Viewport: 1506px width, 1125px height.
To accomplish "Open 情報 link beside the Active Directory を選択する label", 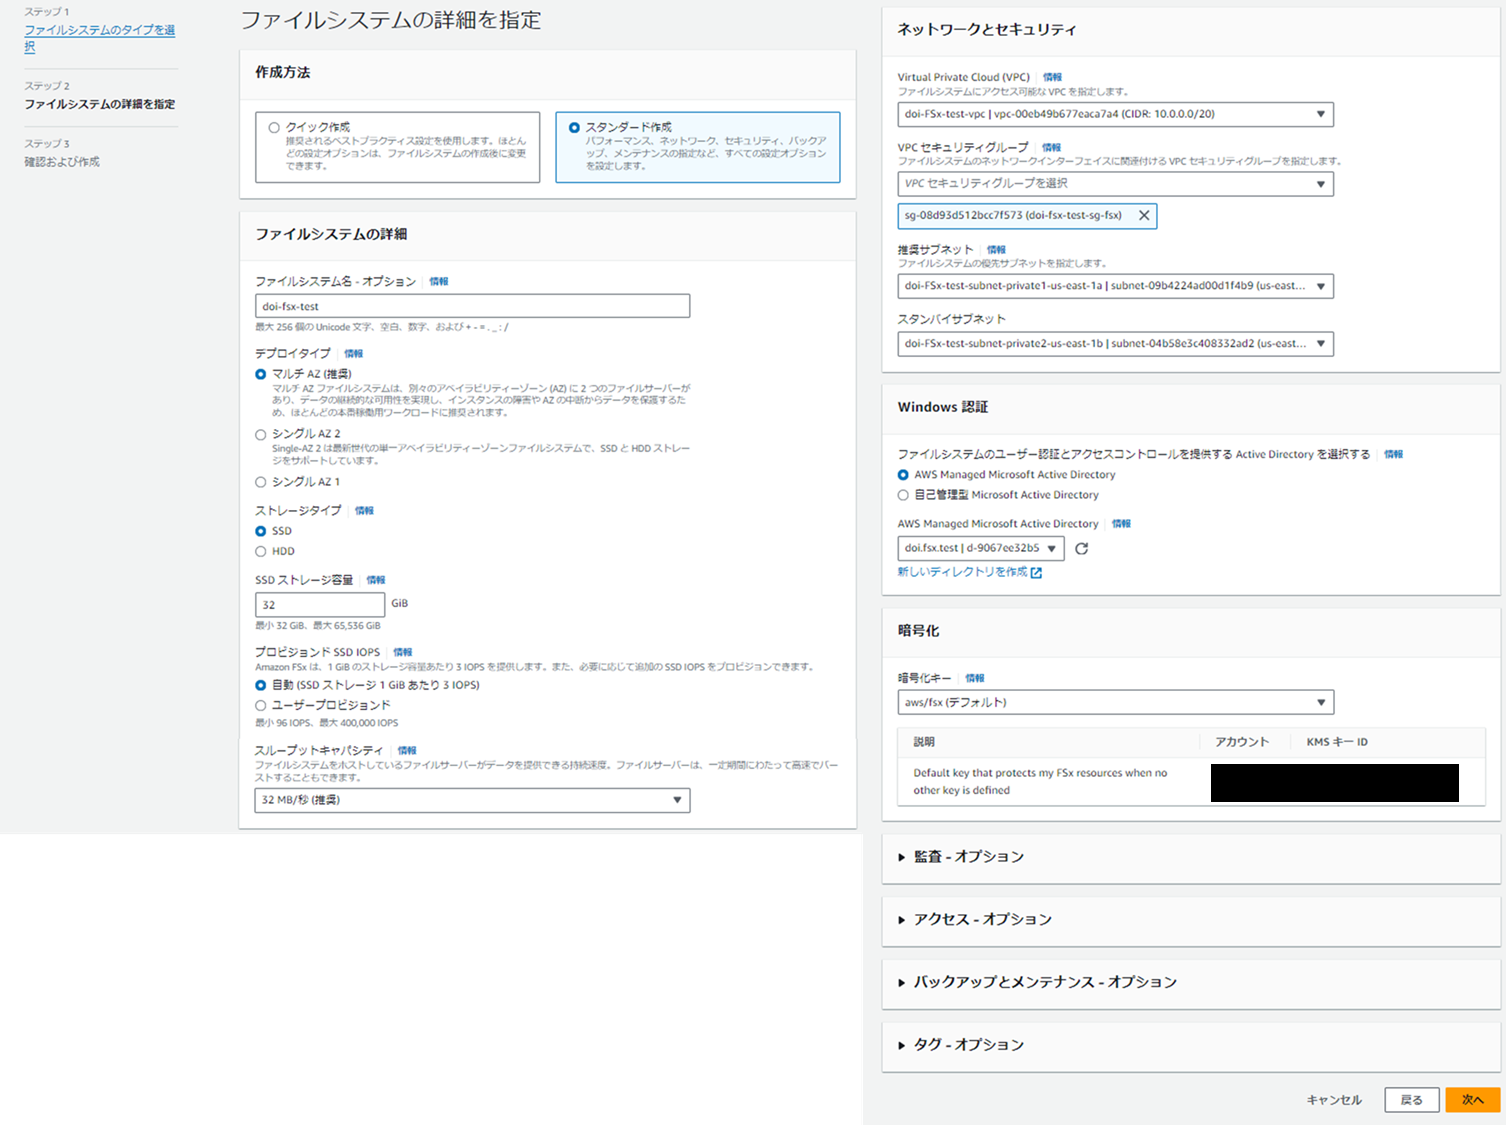I will (x=1393, y=454).
